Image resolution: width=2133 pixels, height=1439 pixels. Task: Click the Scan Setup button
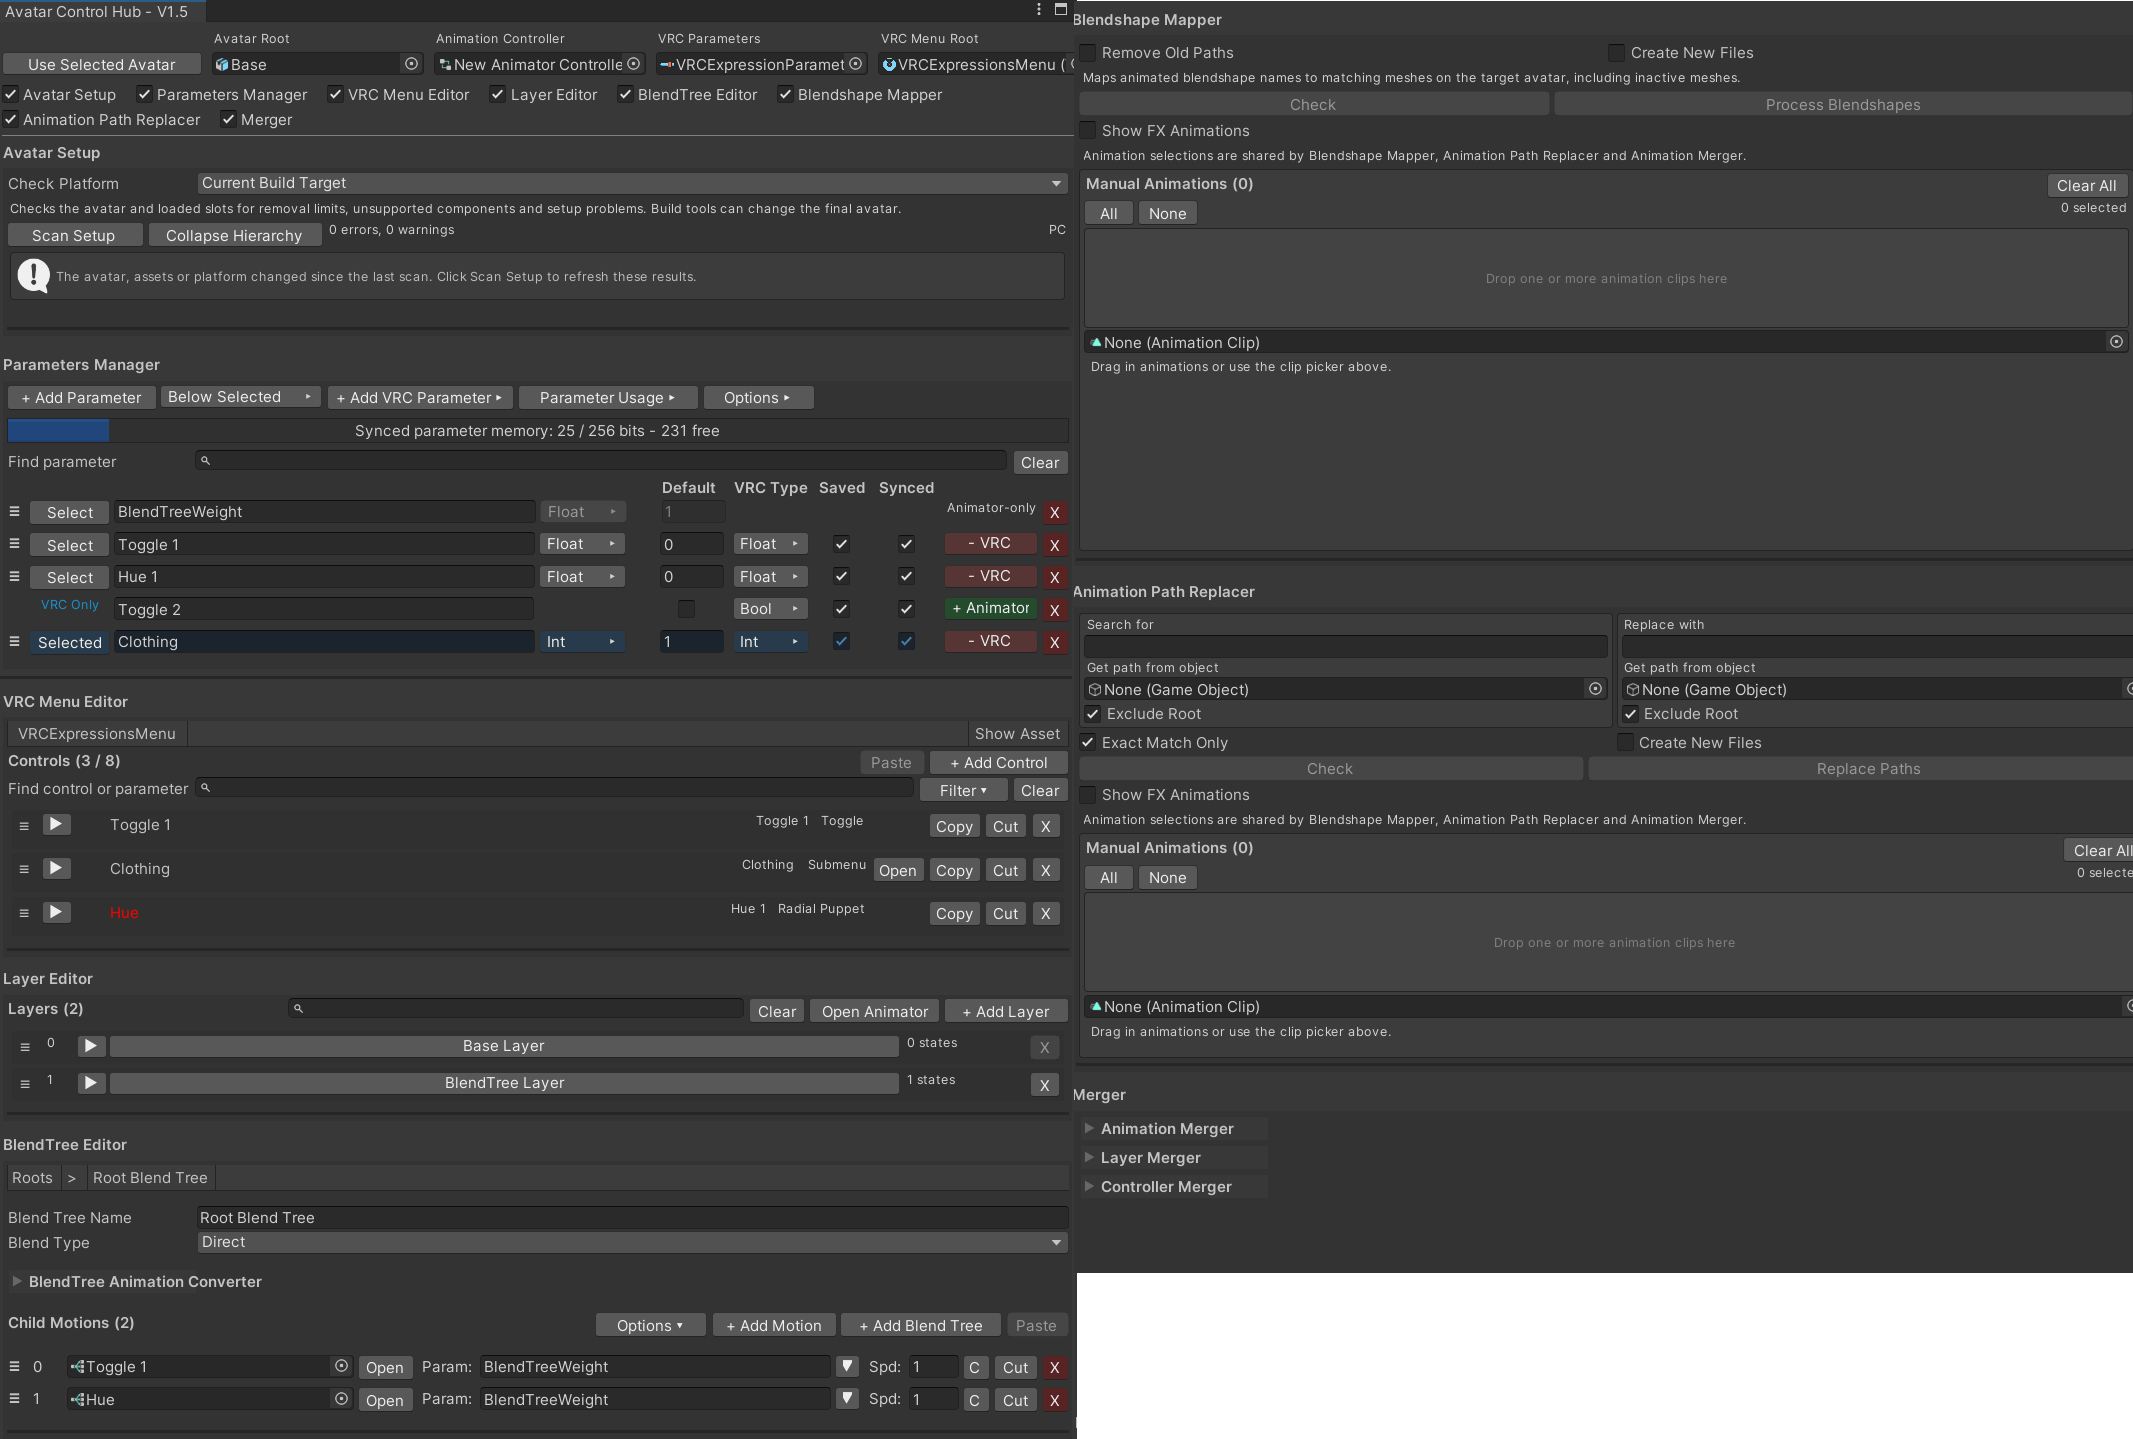click(x=74, y=236)
